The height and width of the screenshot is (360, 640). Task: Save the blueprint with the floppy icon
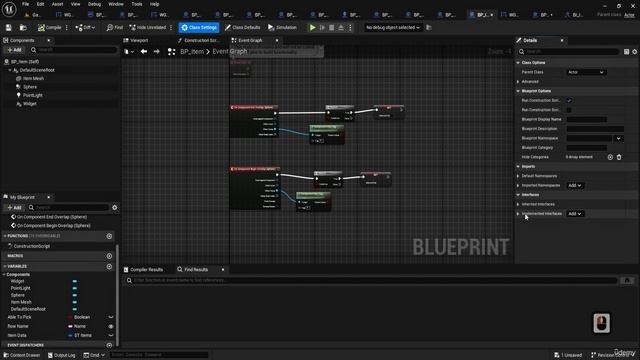click(9, 27)
